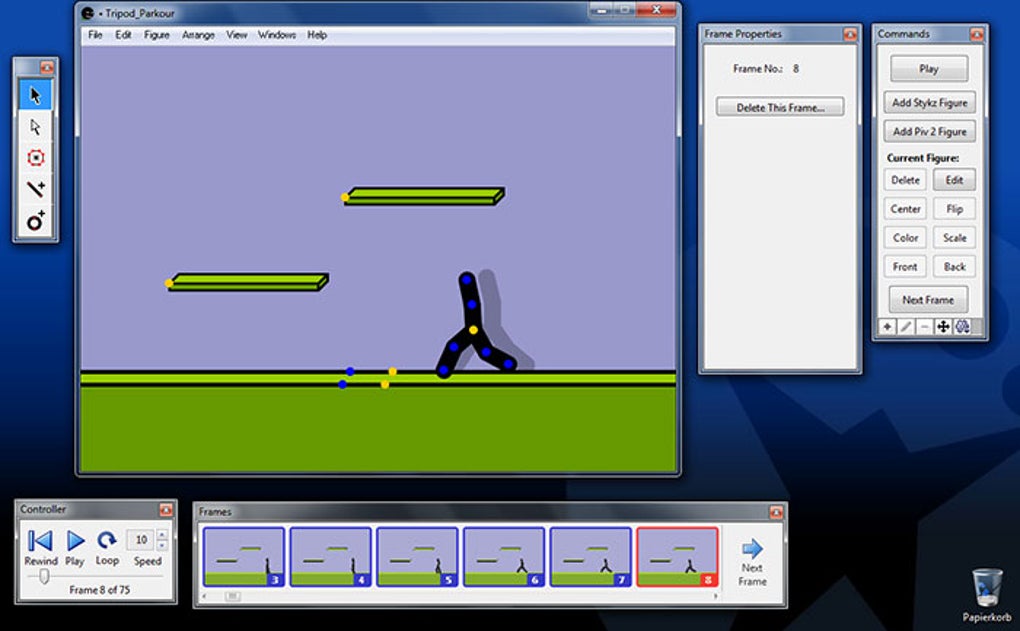Click Add Piv 2 Figure button
Screen dimensions: 1020x631
click(930, 131)
